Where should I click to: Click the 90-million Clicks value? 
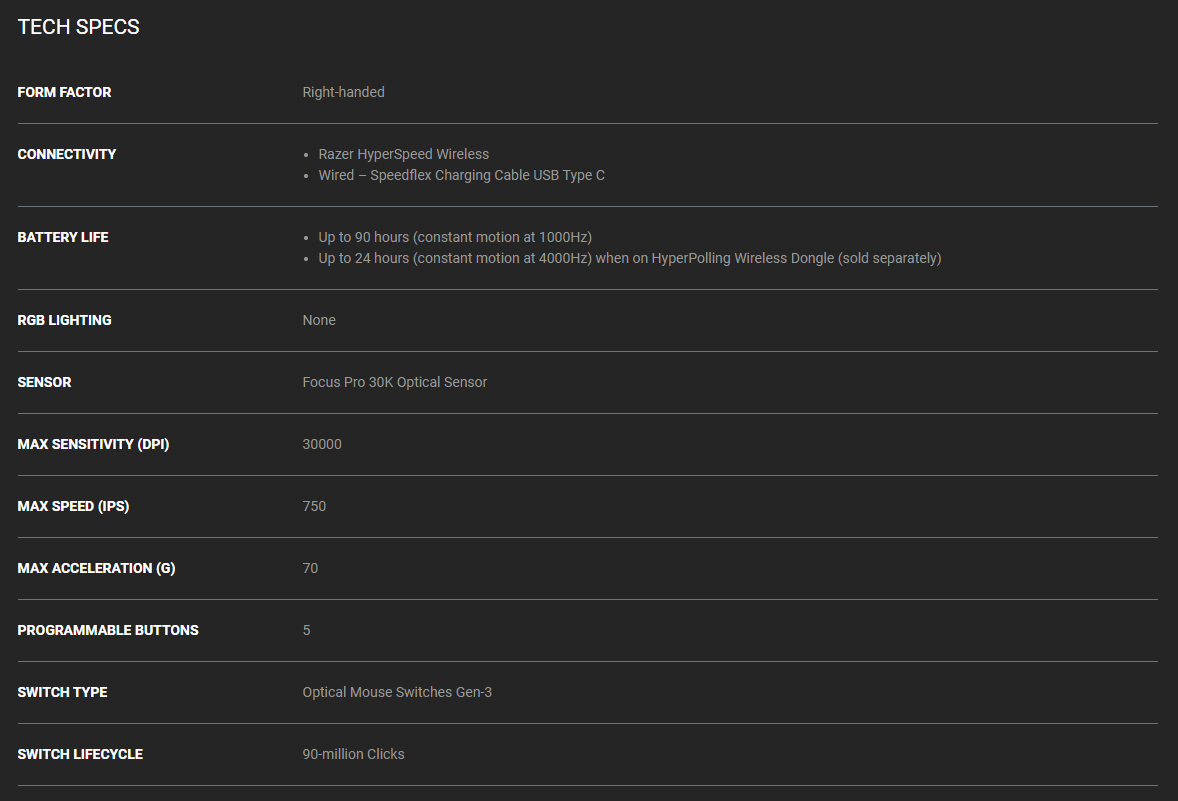(x=353, y=754)
